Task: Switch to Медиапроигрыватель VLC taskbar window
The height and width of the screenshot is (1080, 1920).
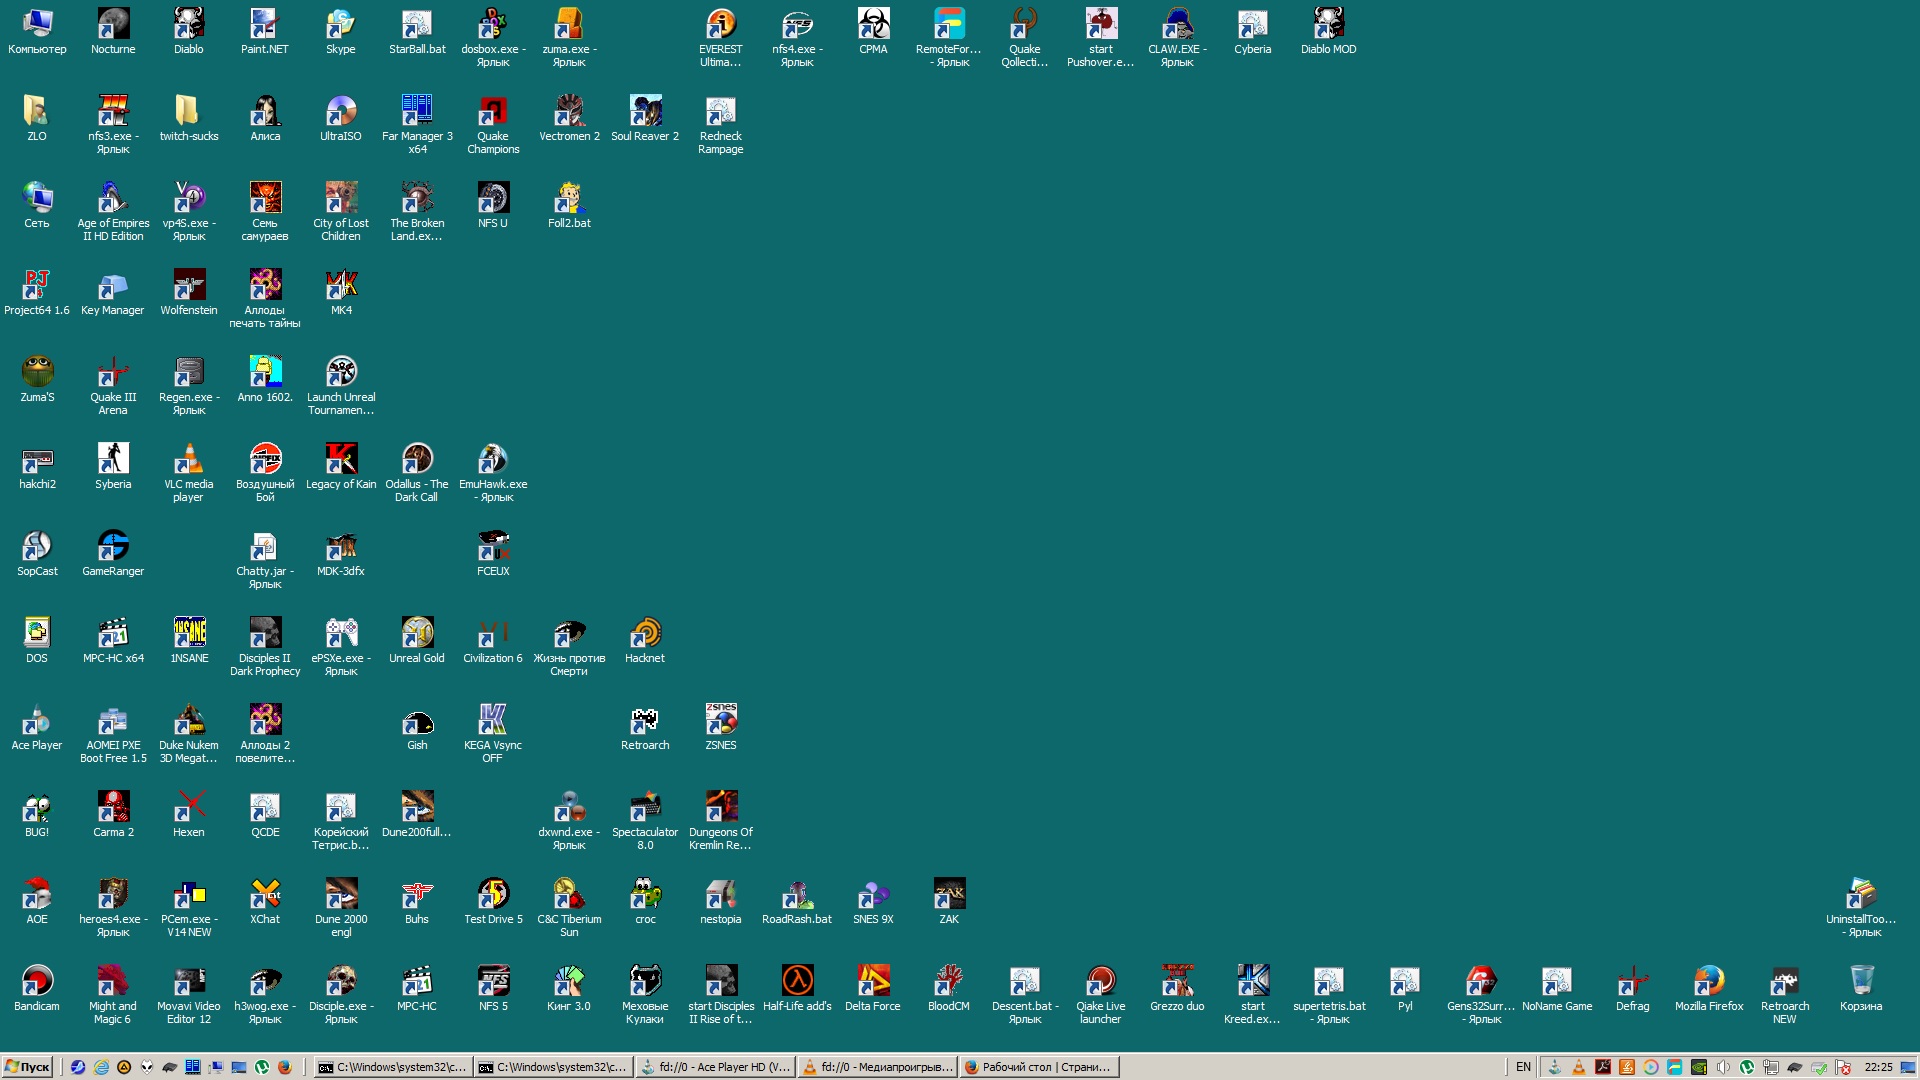Action: 877,1067
